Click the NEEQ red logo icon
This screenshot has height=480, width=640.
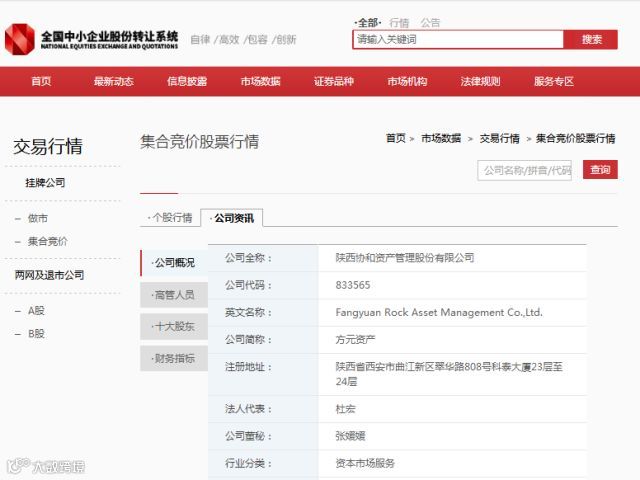pyautogui.click(x=20, y=39)
